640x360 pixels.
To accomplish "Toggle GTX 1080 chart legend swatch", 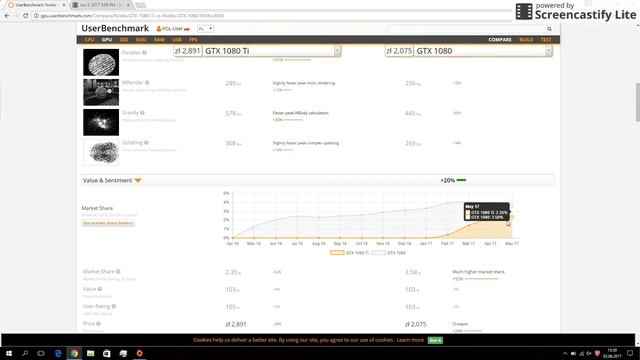I will pos(378,253).
